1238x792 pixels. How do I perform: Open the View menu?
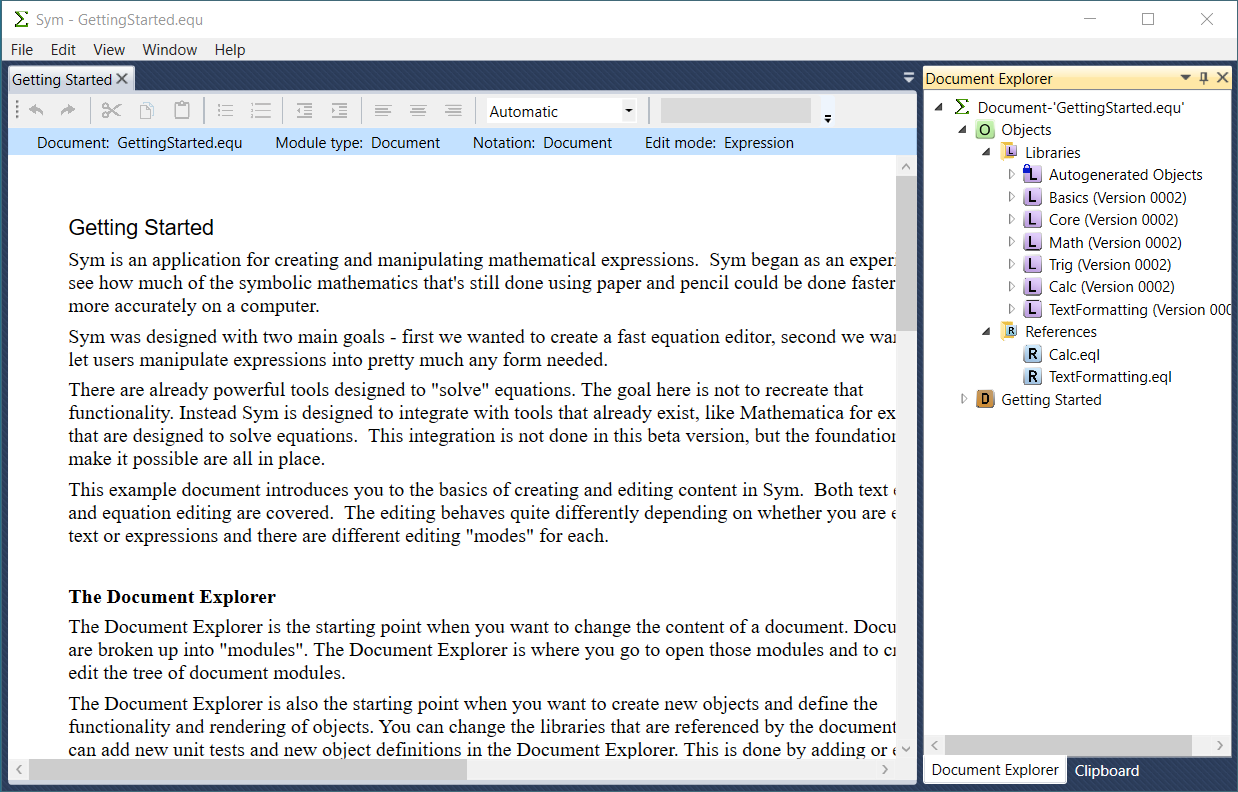(x=109, y=50)
